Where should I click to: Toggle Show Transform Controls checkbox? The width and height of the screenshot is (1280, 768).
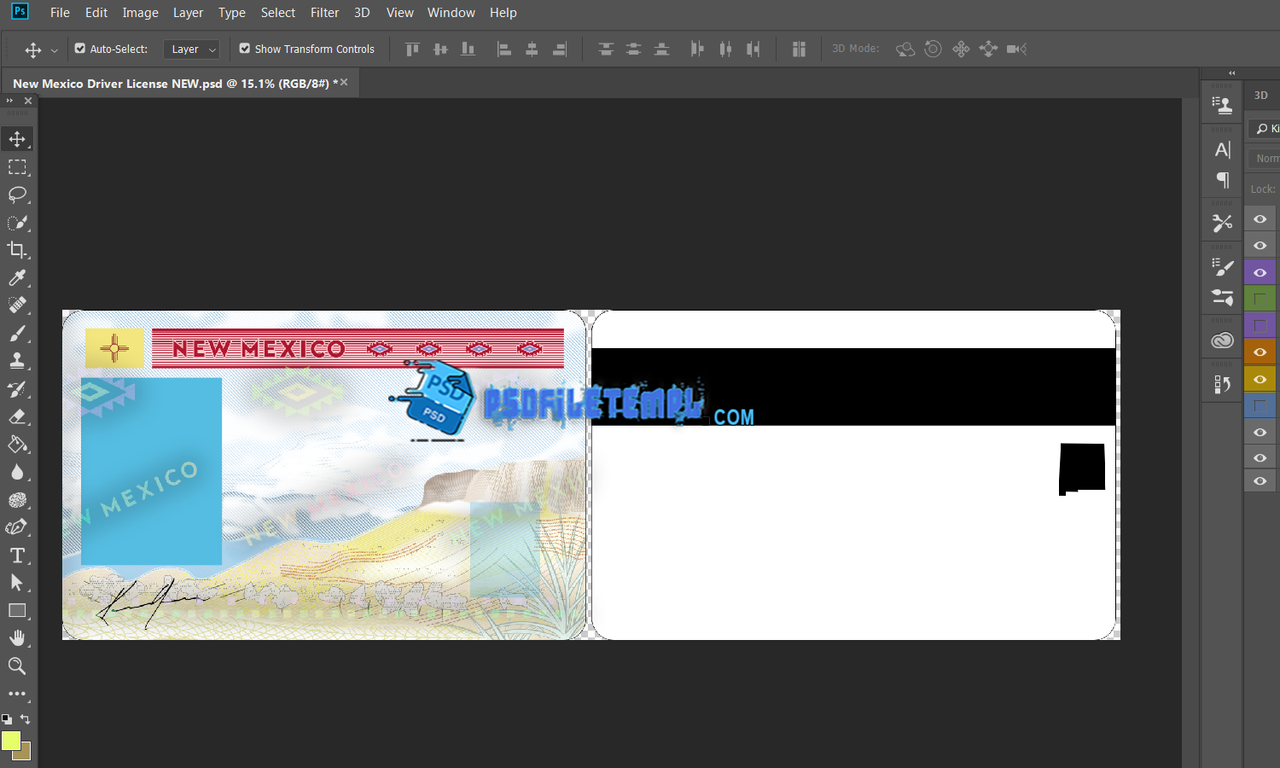coord(244,48)
